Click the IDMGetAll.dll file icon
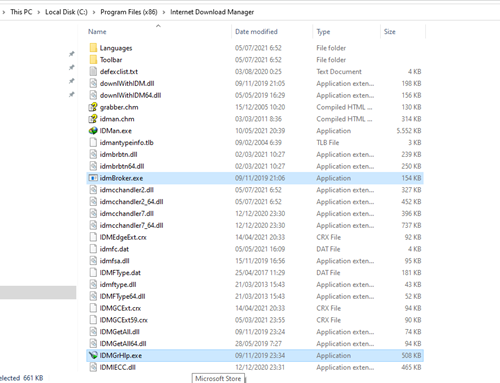Screen dimensions: 500x383 [x=93, y=332]
